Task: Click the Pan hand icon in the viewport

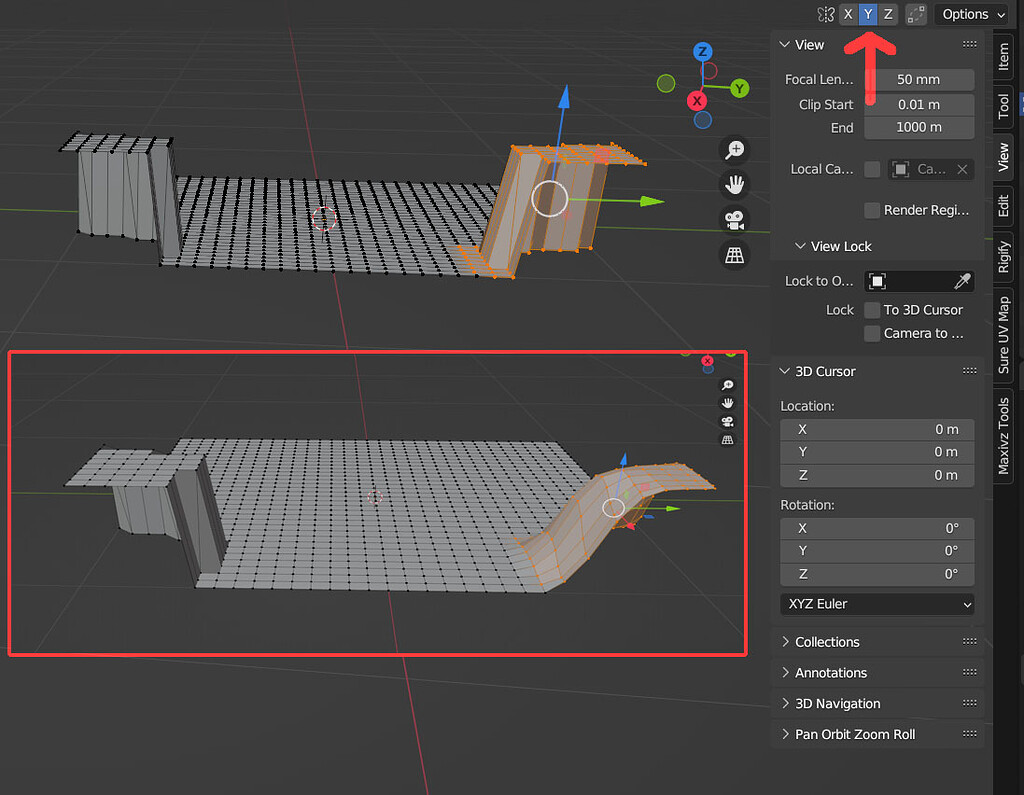Action: click(734, 184)
